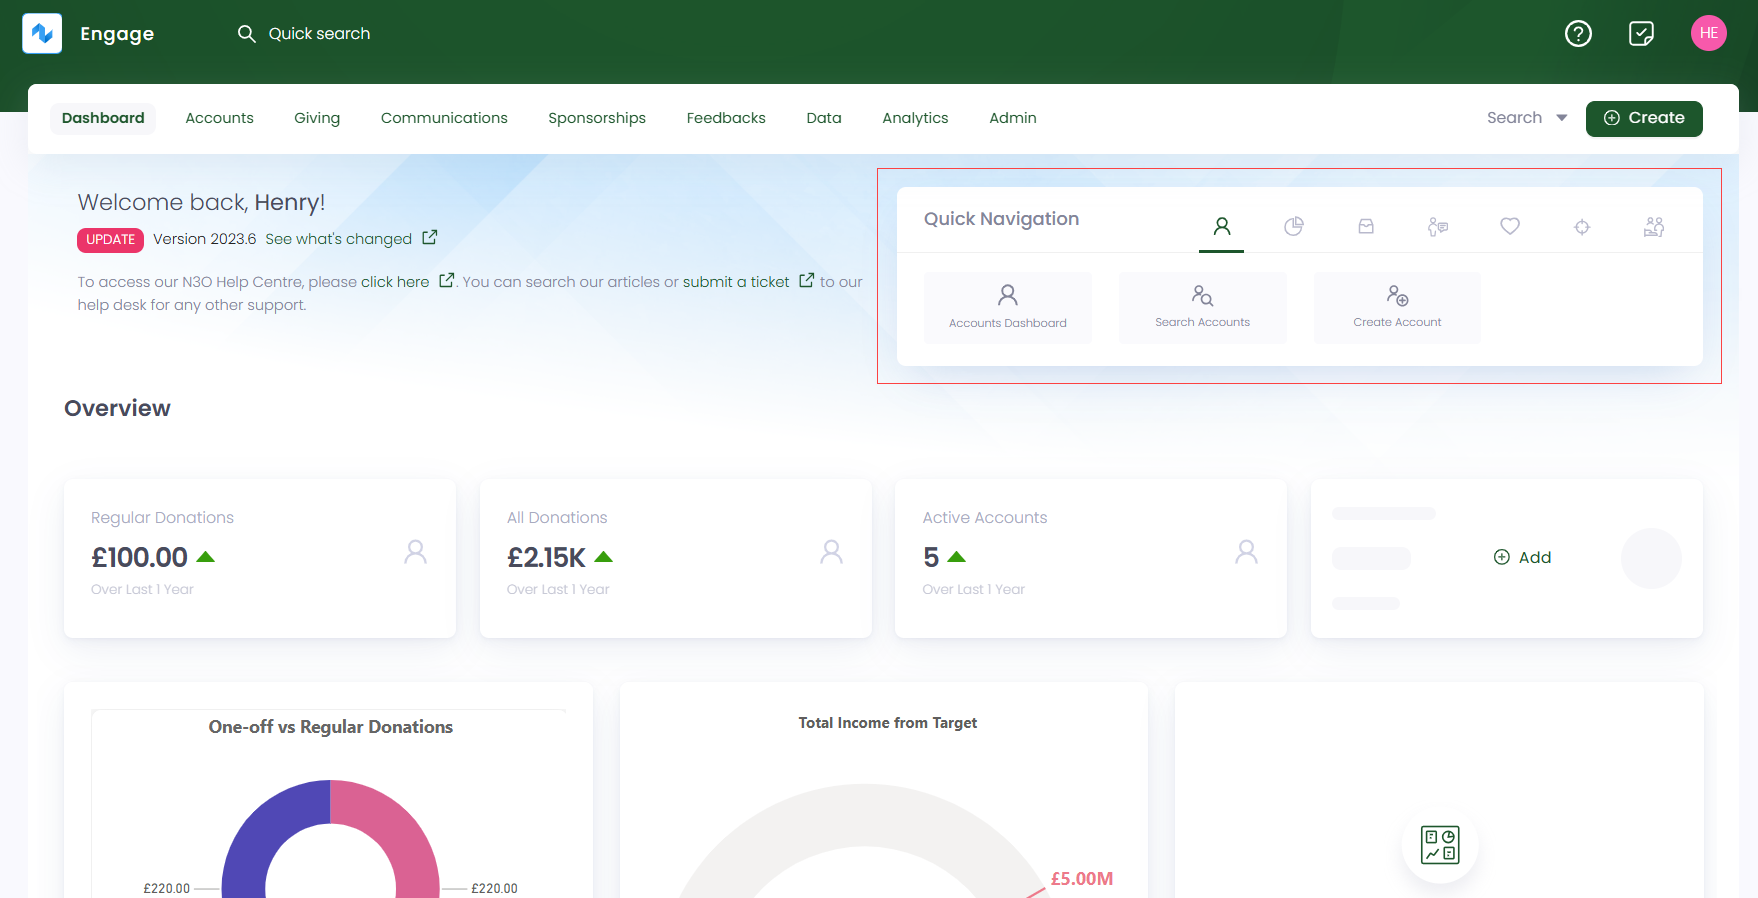Focus the Quick search field
Viewport: 1758px width, 898px height.
[319, 33]
